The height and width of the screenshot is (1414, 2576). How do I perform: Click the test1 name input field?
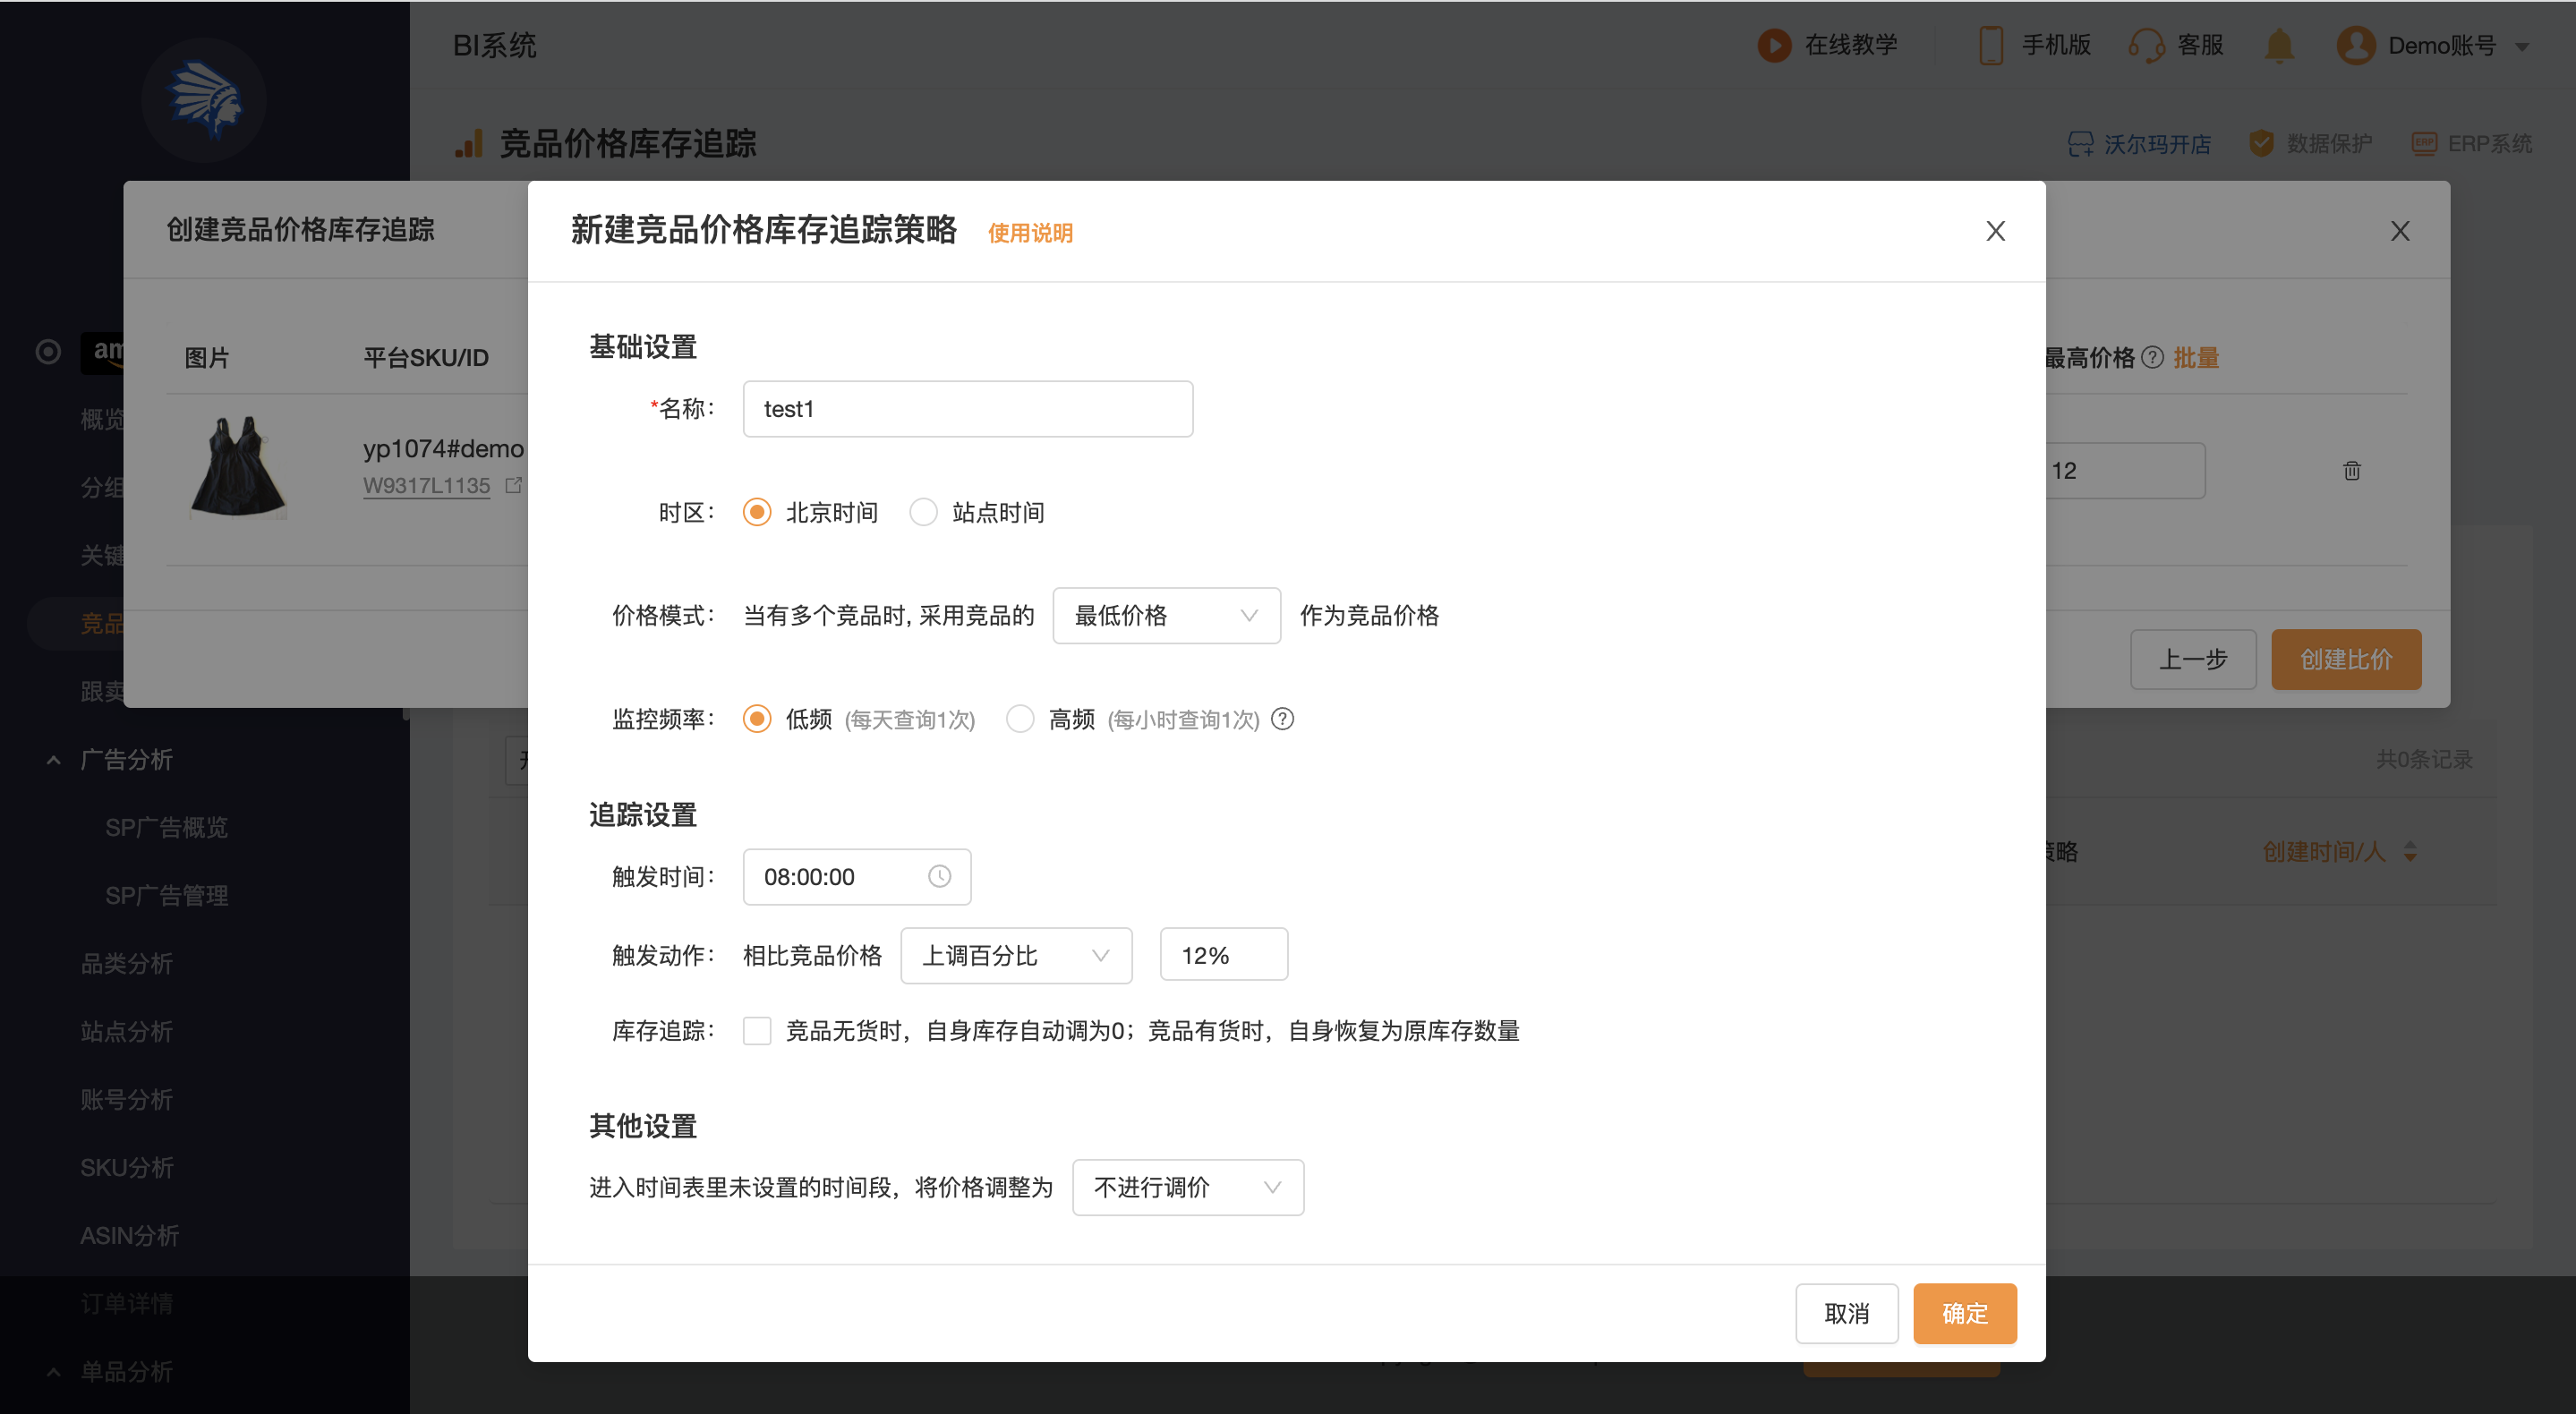967,409
